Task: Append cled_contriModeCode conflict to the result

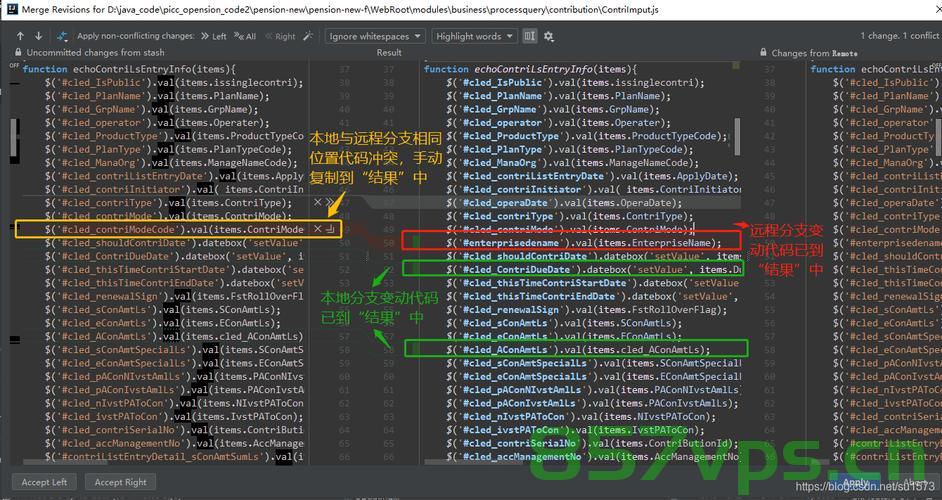Action: 330,229
